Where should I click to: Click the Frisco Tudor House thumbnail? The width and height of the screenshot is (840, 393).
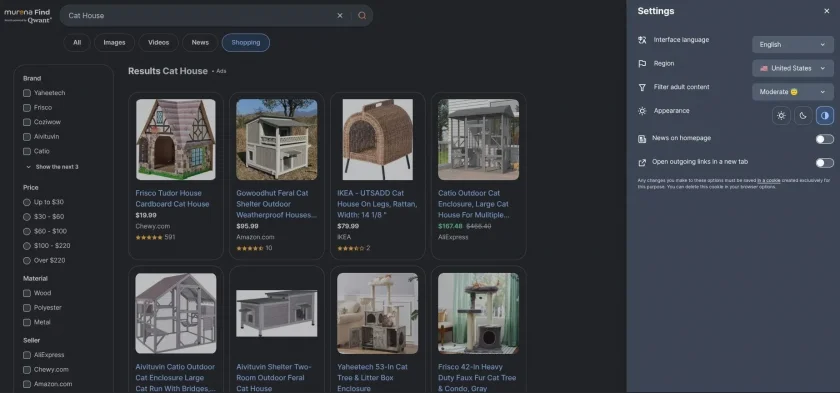click(x=176, y=139)
